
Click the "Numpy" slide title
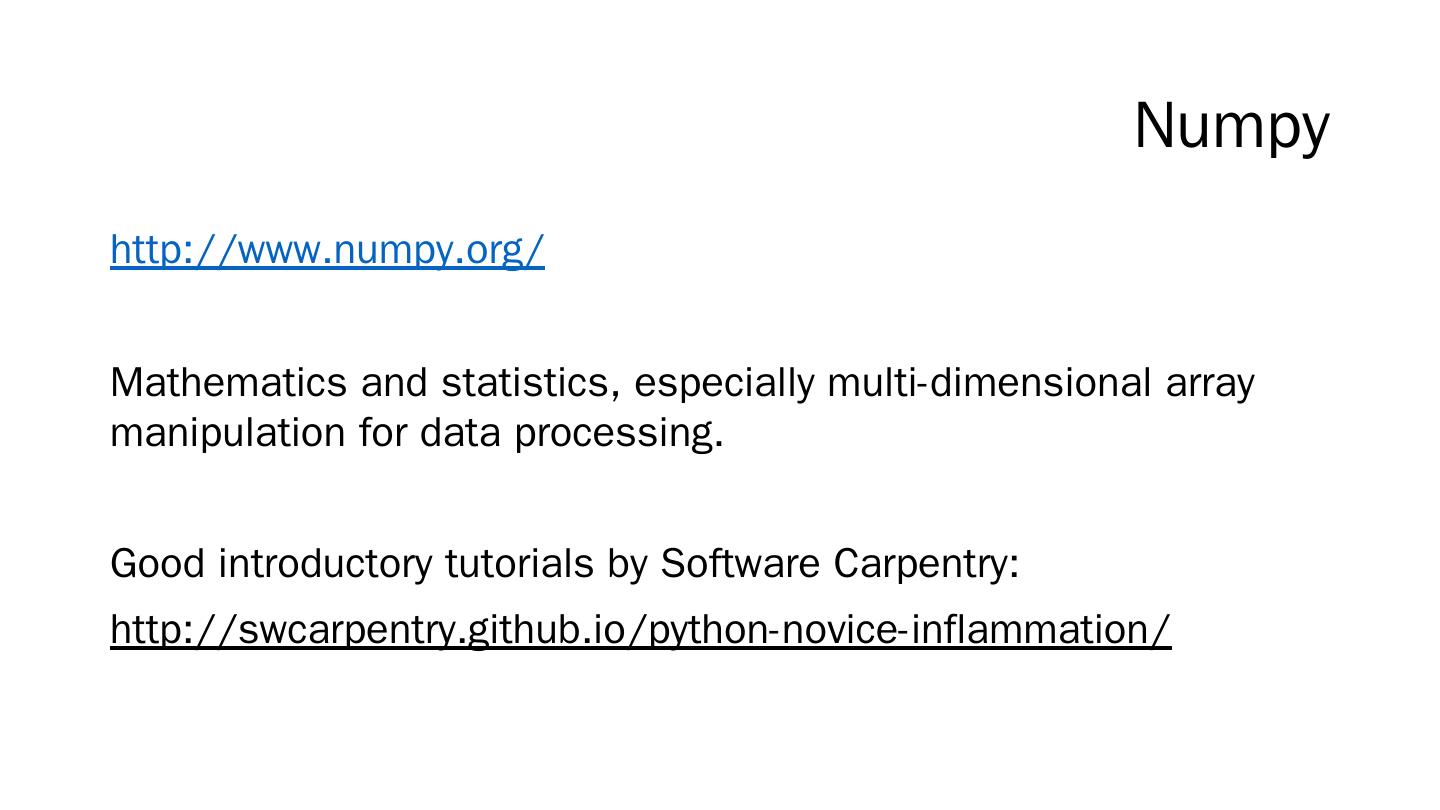pyautogui.click(x=1231, y=127)
